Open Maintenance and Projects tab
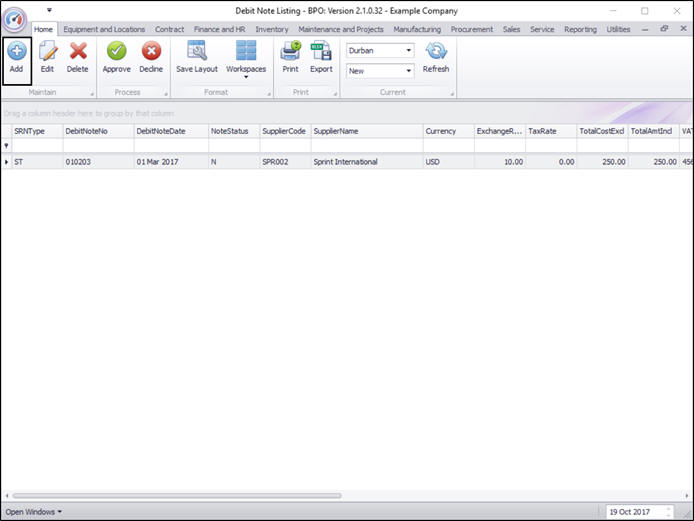 pyautogui.click(x=341, y=29)
